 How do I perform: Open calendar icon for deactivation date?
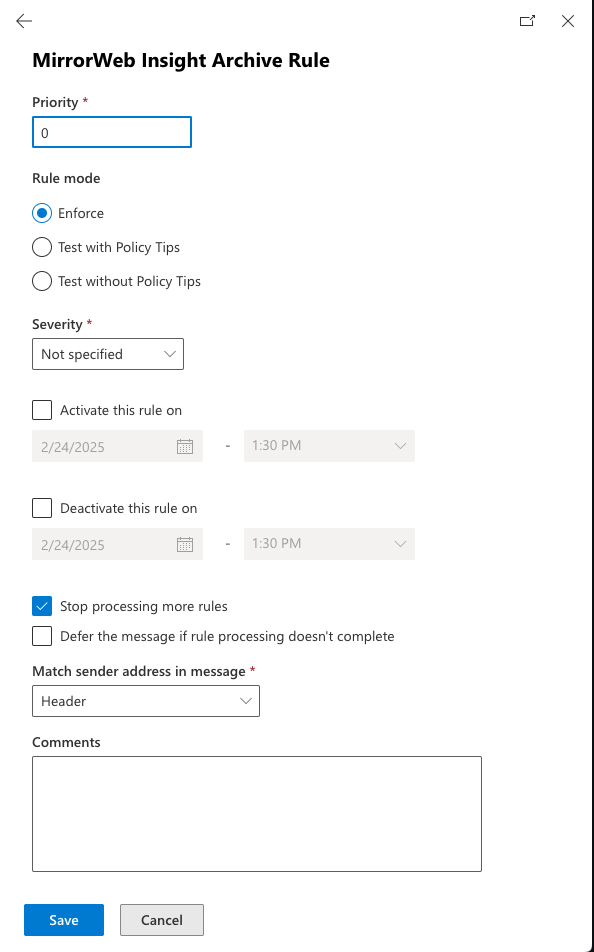185,544
